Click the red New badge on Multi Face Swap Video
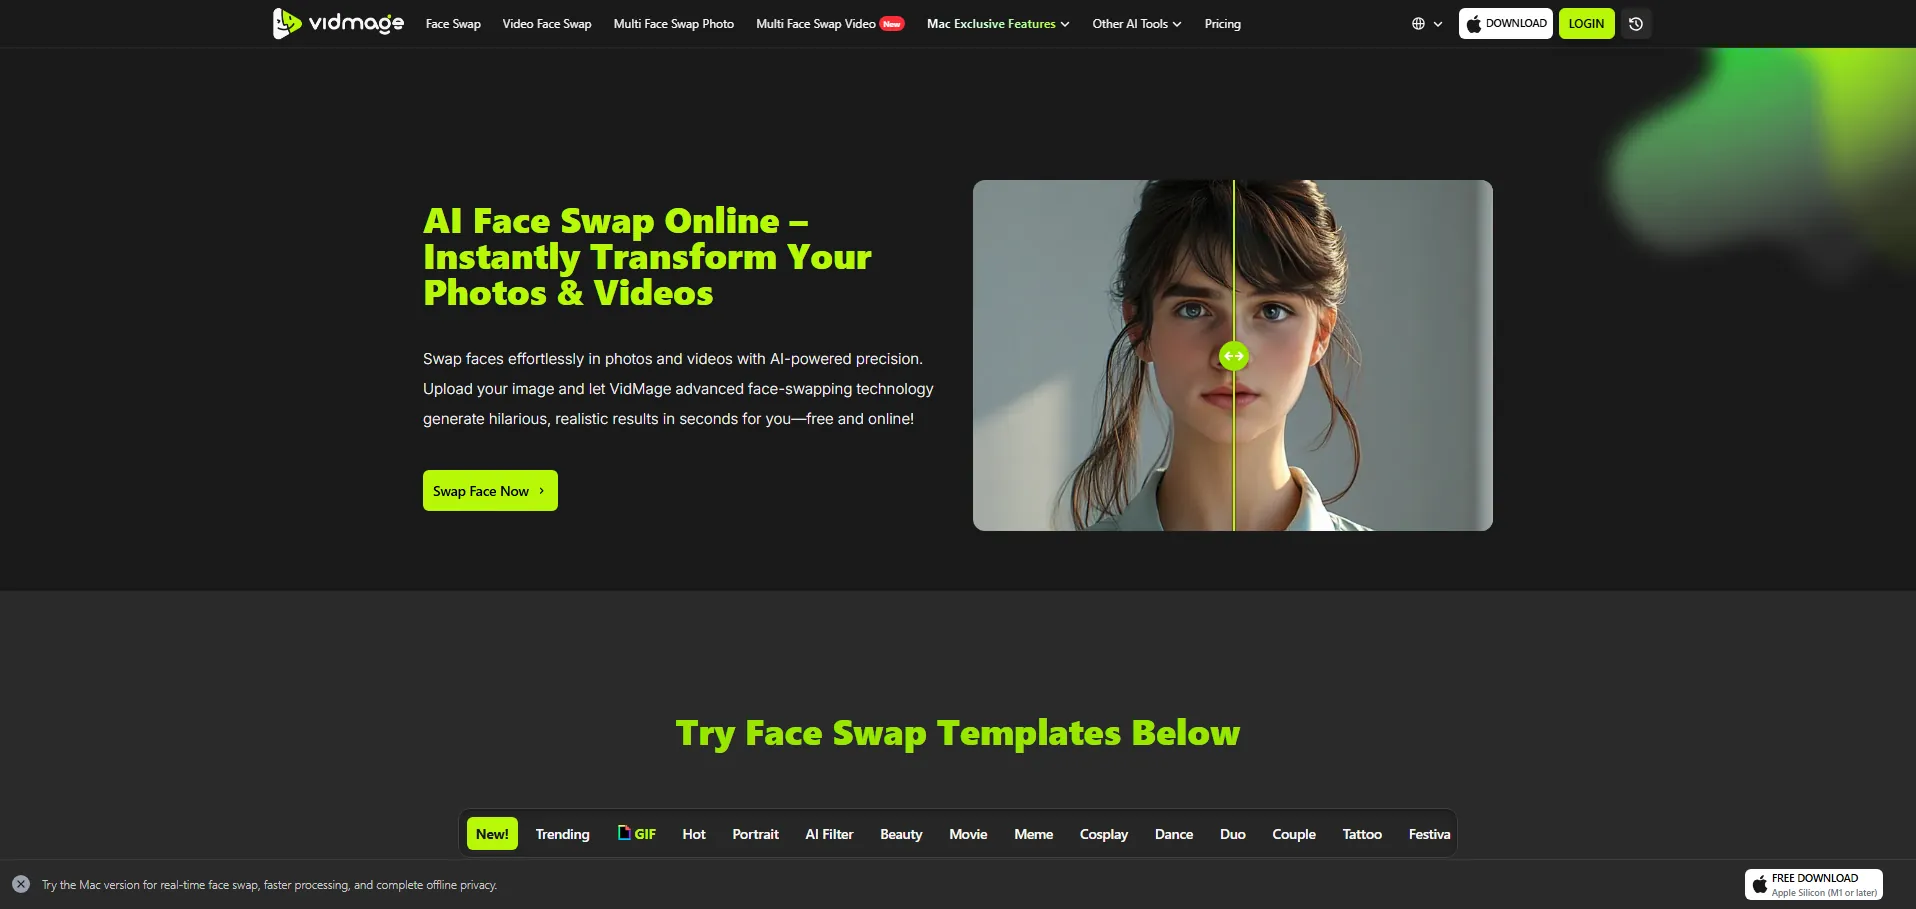Image resolution: width=1916 pixels, height=909 pixels. (x=892, y=24)
